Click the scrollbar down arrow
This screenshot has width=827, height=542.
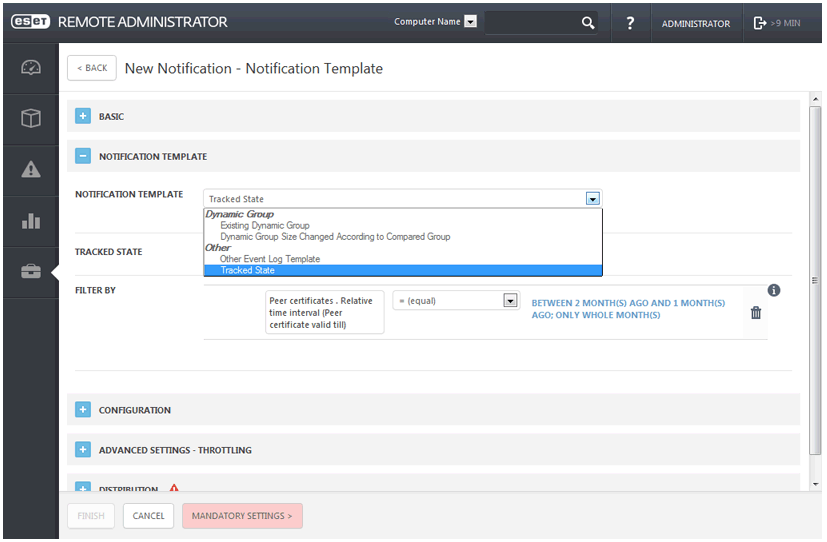[x=815, y=484]
